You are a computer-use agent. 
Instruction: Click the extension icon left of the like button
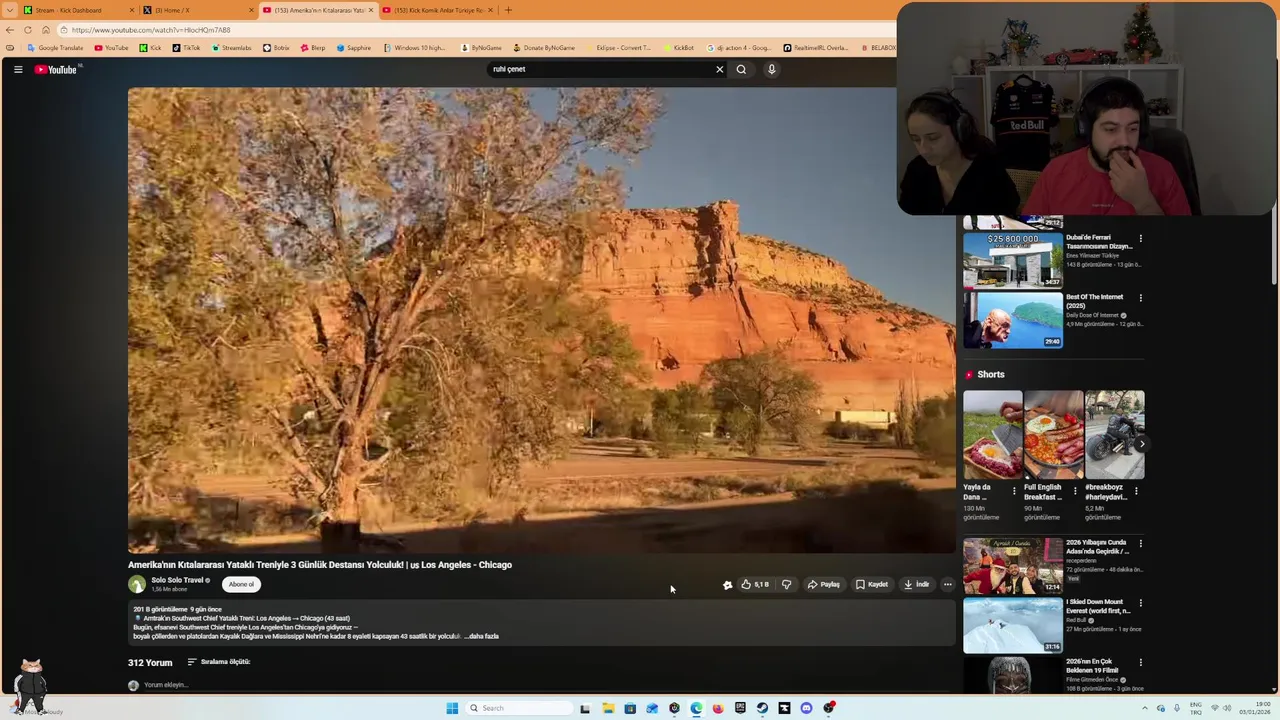pyautogui.click(x=727, y=585)
